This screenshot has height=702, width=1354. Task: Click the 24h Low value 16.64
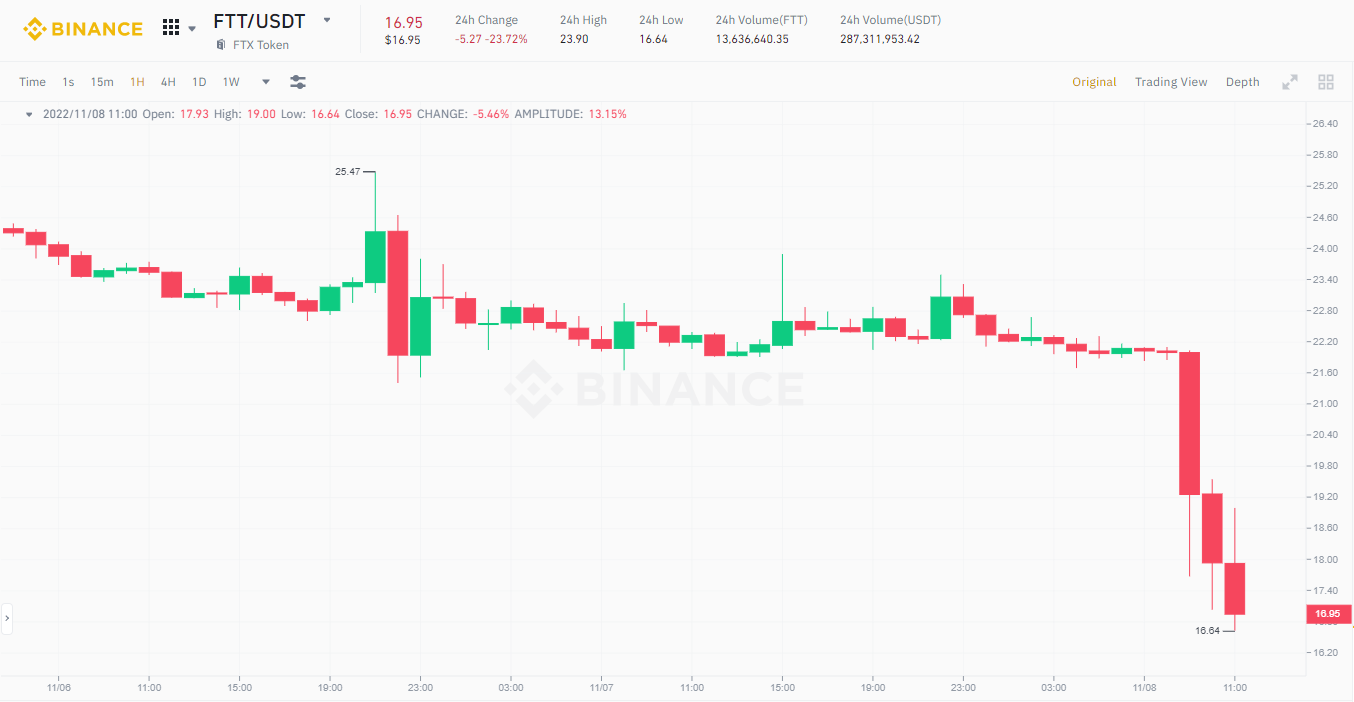(x=653, y=39)
